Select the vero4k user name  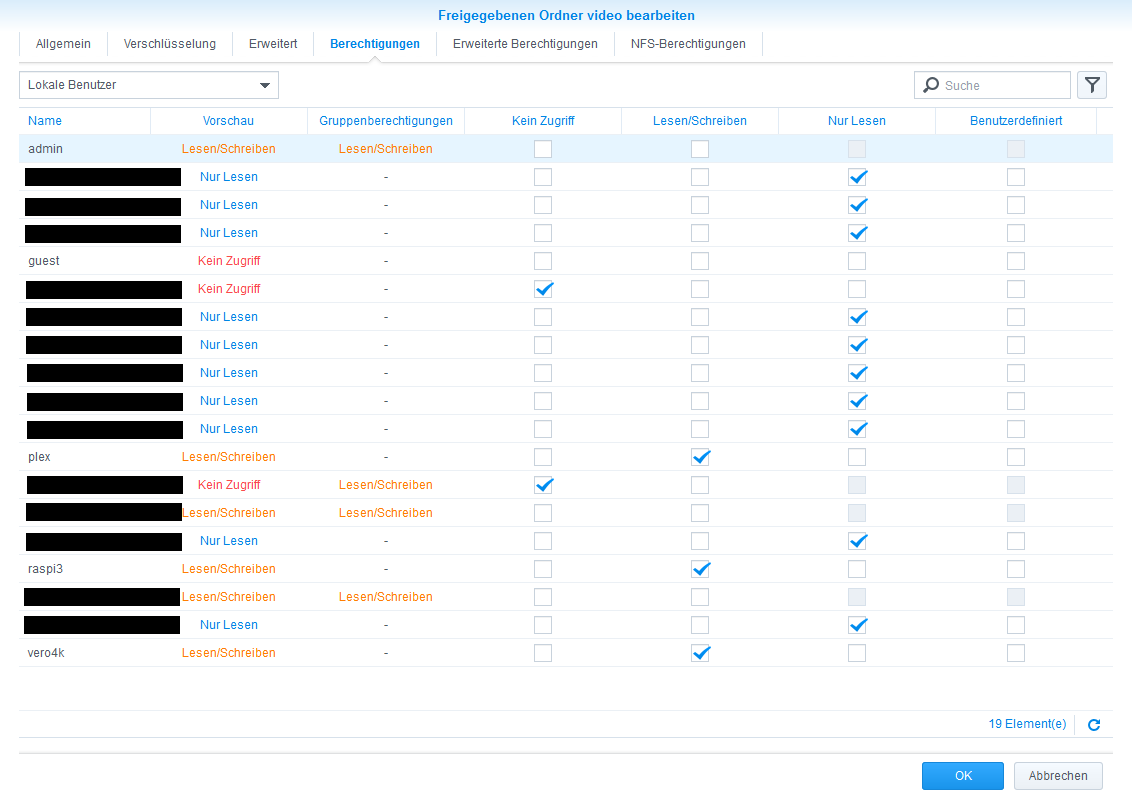46,653
